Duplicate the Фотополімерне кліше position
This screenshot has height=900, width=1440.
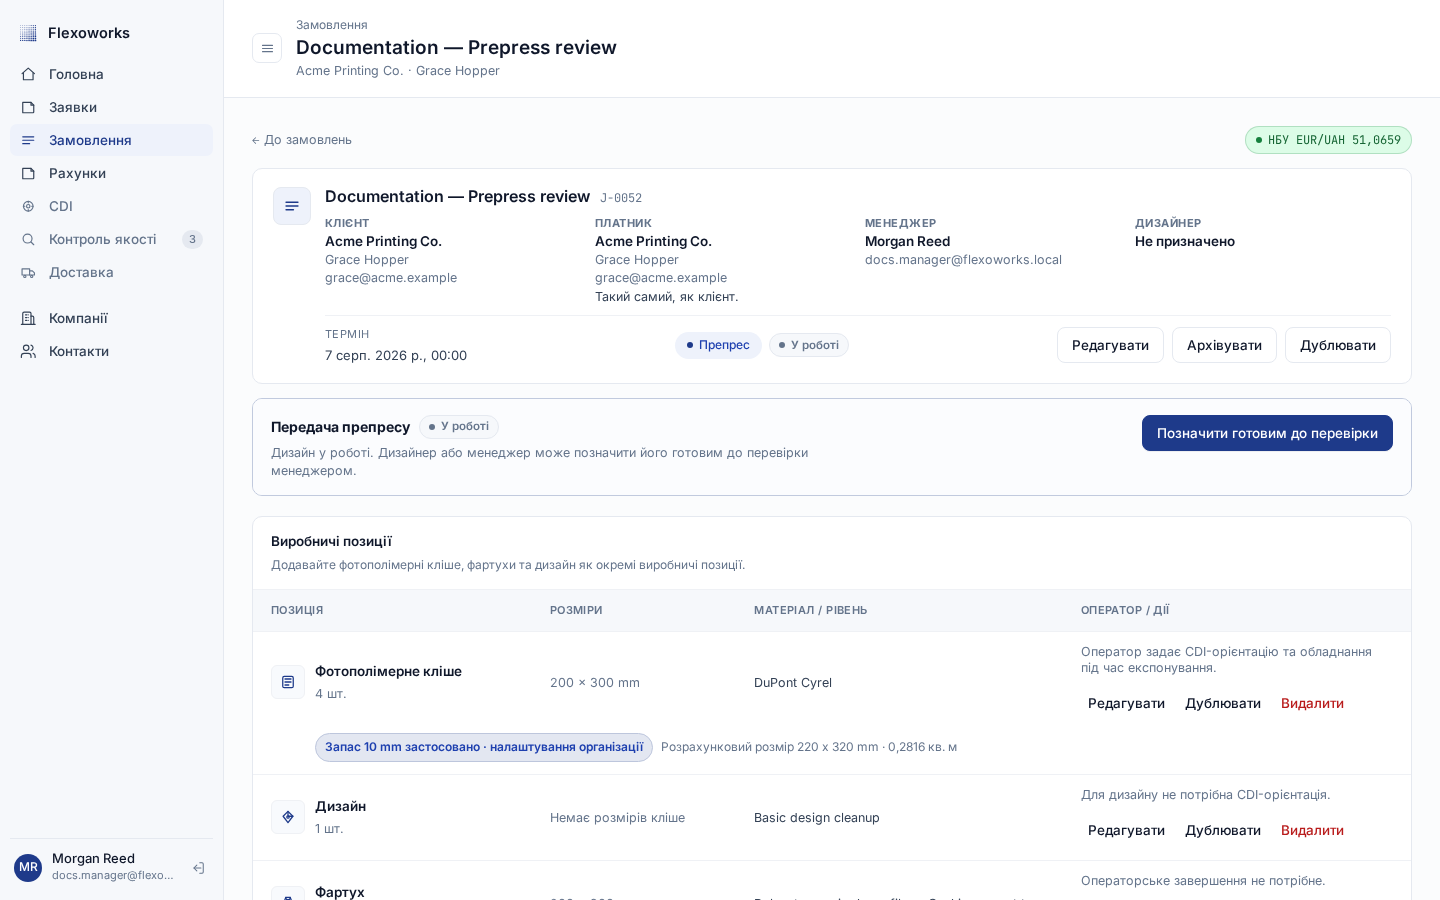[x=1223, y=703]
